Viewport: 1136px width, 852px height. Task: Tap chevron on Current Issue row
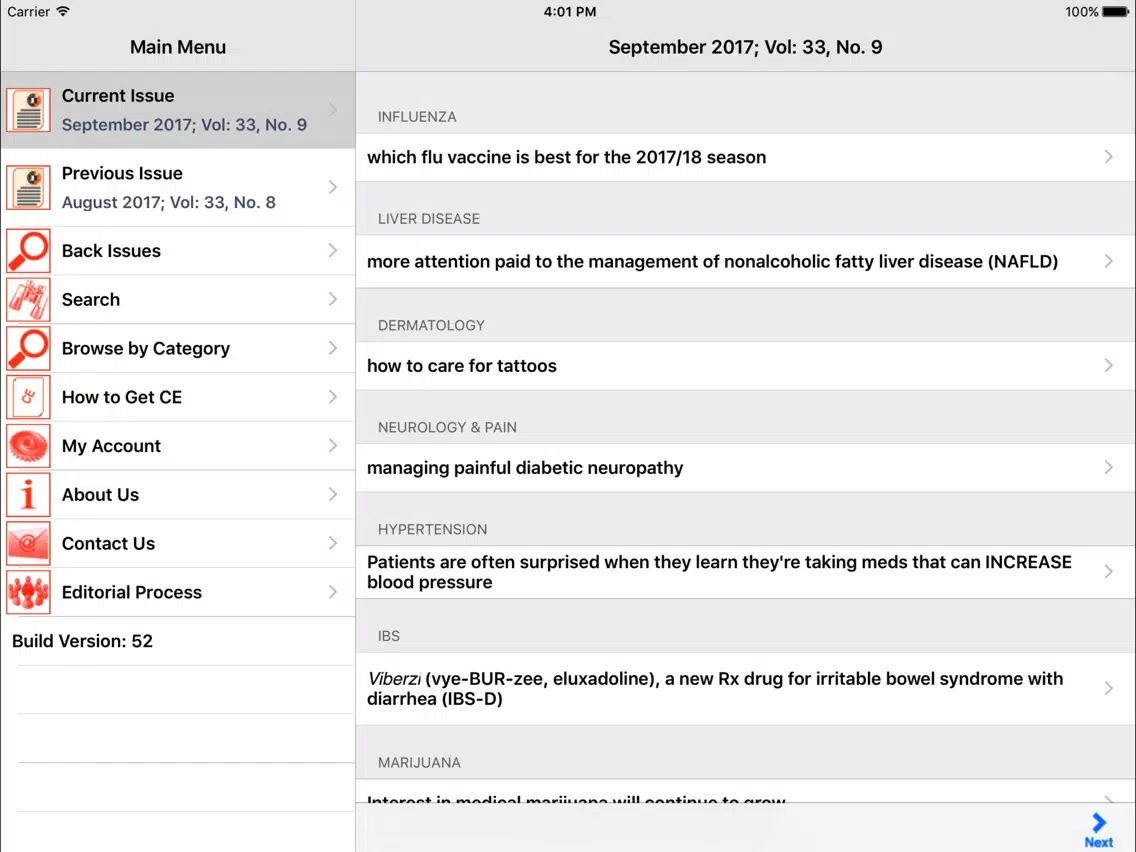333,110
